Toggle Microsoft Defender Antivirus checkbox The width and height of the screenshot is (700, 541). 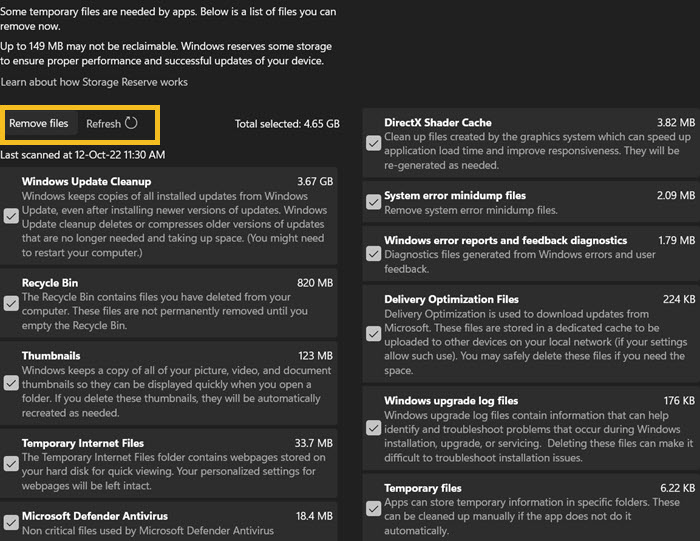(11, 522)
